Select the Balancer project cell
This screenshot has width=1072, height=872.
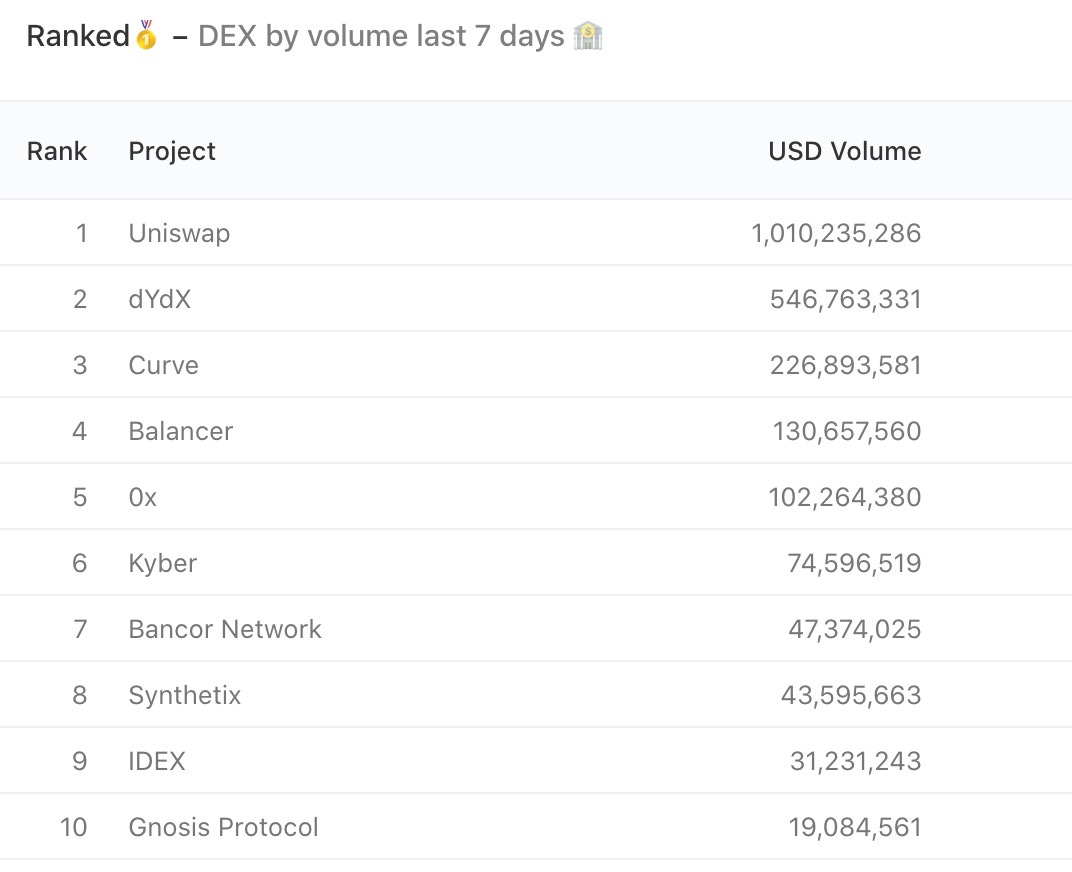click(180, 432)
